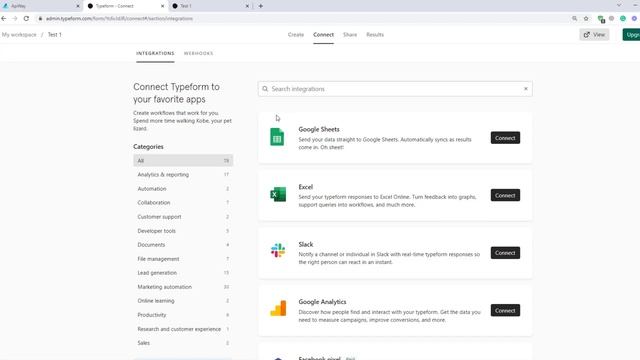
Task: Switch to the Webhooks sub-tab
Action: [198, 53]
